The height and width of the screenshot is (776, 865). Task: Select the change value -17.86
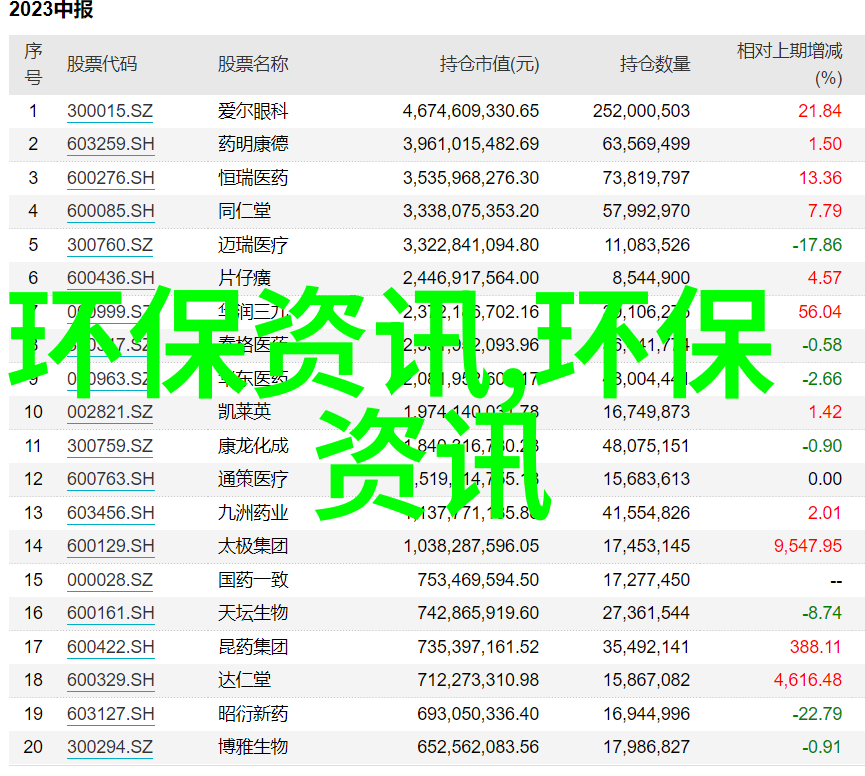[817, 245]
